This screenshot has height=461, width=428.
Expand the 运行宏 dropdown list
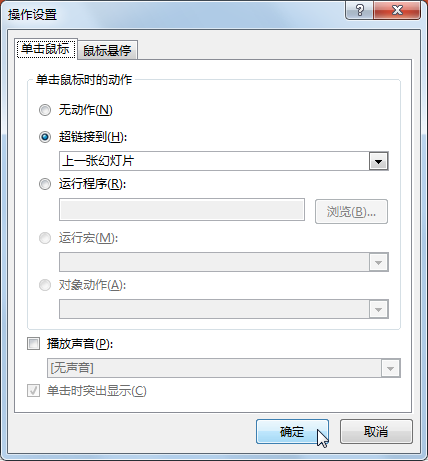pos(378,262)
